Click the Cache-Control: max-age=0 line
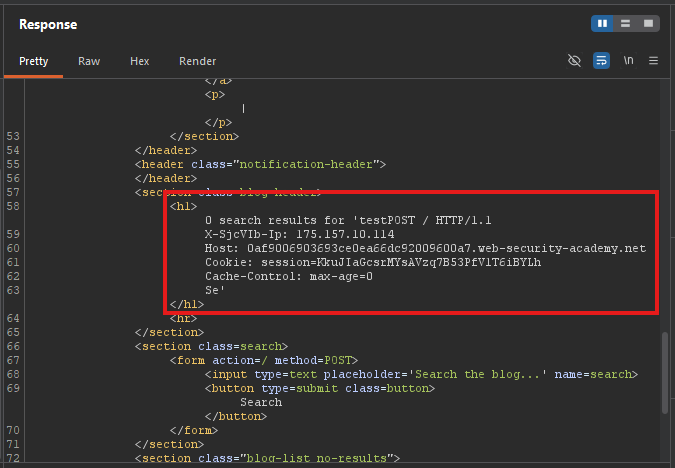675x468 pixels. [288, 276]
